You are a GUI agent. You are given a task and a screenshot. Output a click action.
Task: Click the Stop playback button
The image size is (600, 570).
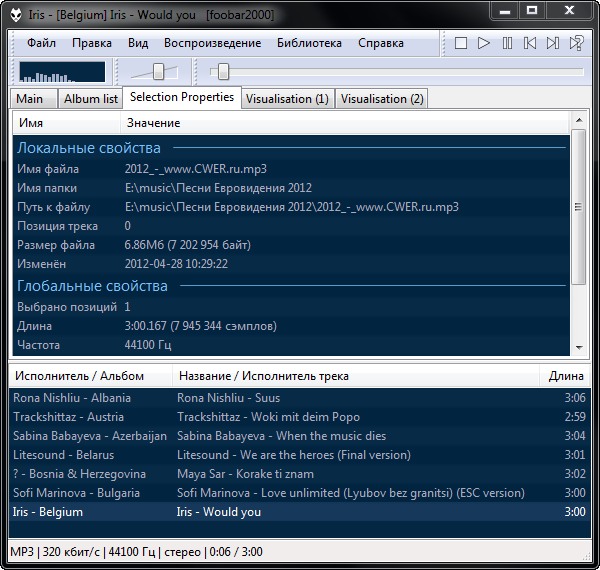coord(461,43)
